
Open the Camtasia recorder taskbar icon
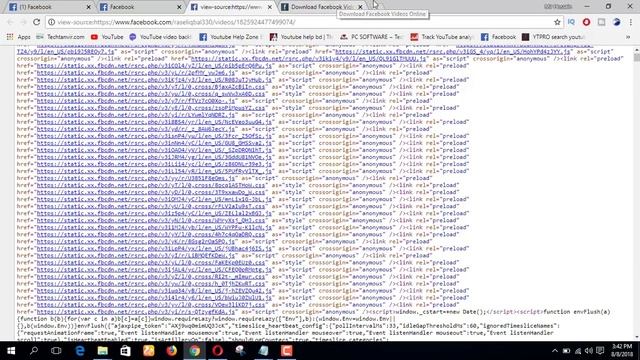coord(287,351)
